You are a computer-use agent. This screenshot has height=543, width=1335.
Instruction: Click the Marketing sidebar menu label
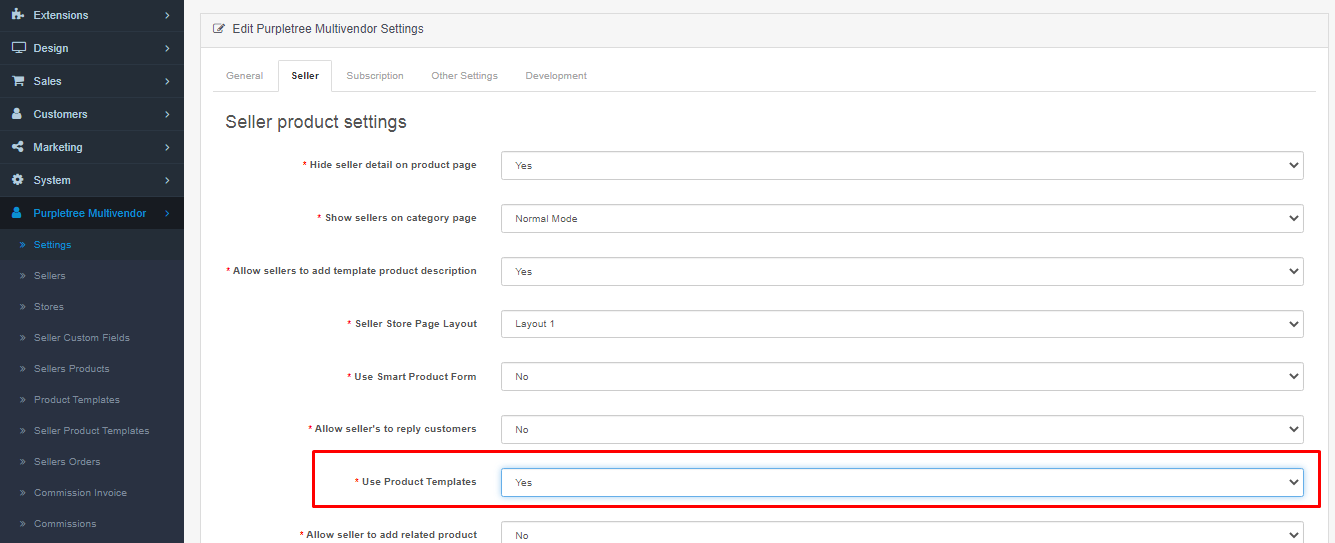point(58,147)
